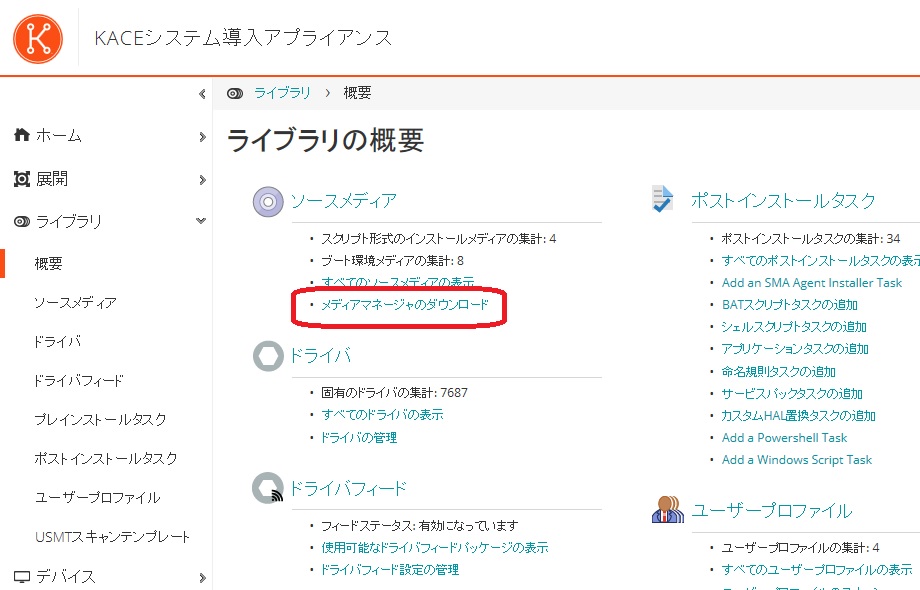Click ドライバフィード設定の管理 link
The width and height of the screenshot is (920, 590).
point(390,569)
